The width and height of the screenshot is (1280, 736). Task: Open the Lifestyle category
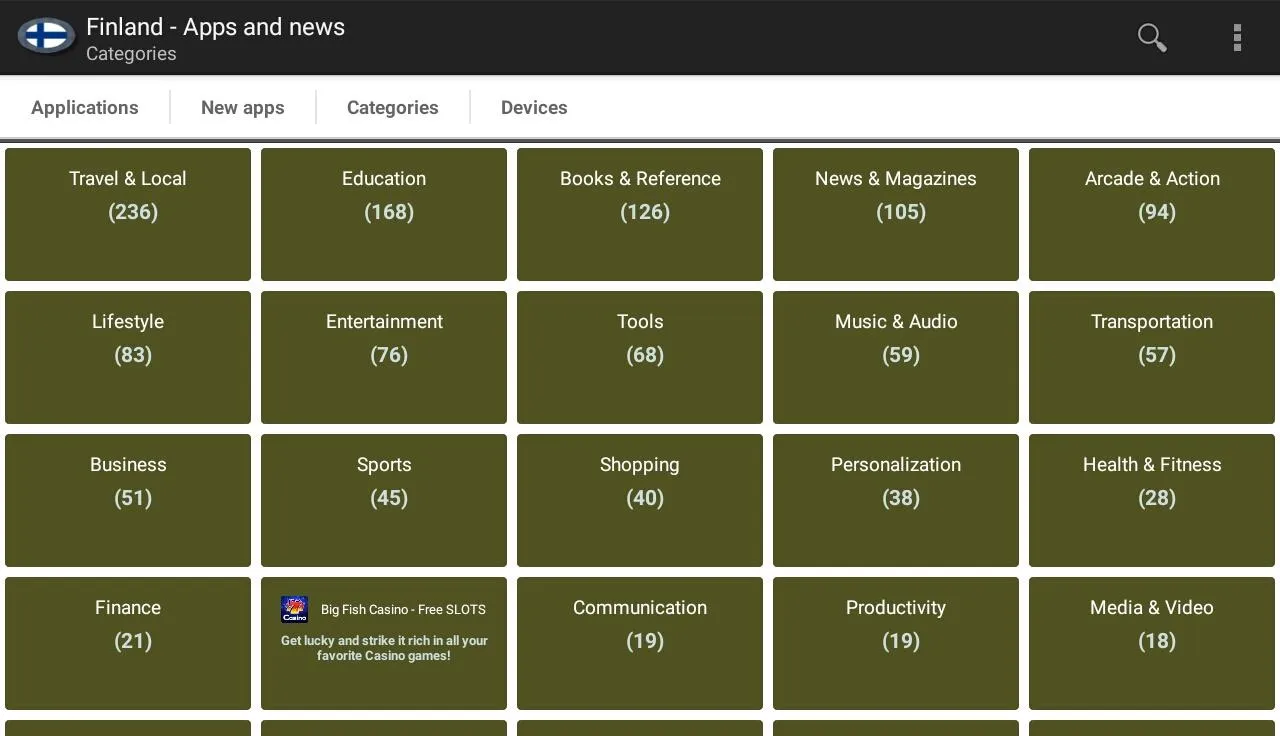tap(128, 357)
